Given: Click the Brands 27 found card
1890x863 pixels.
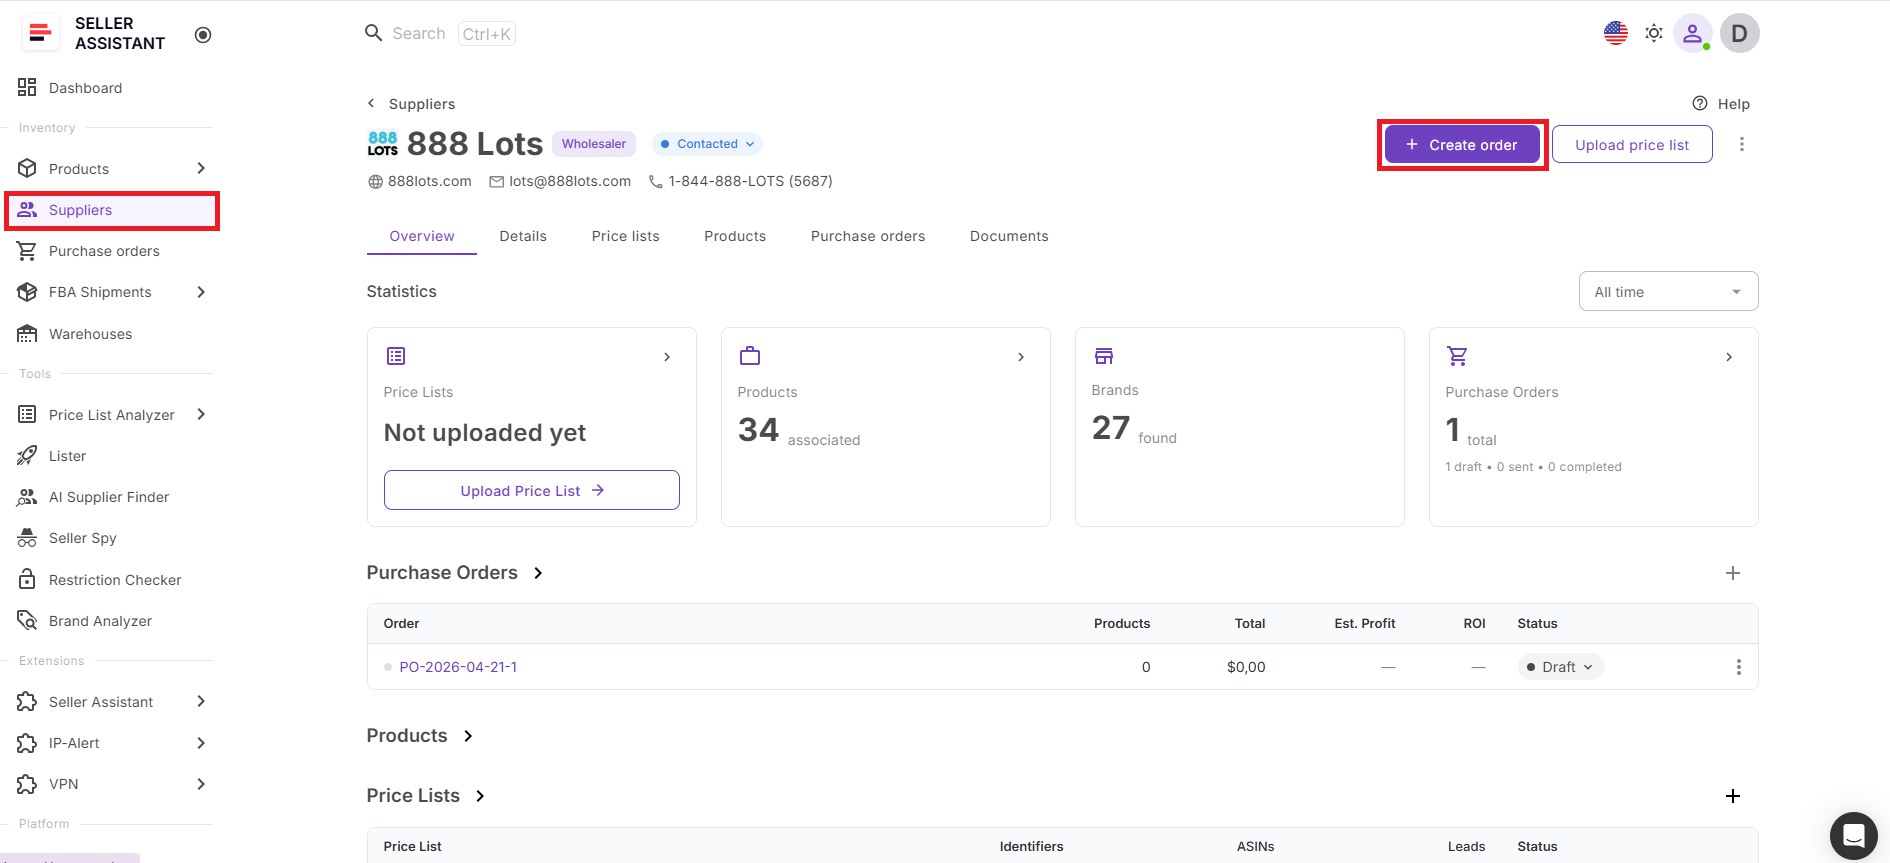Looking at the screenshot, I should (1240, 427).
